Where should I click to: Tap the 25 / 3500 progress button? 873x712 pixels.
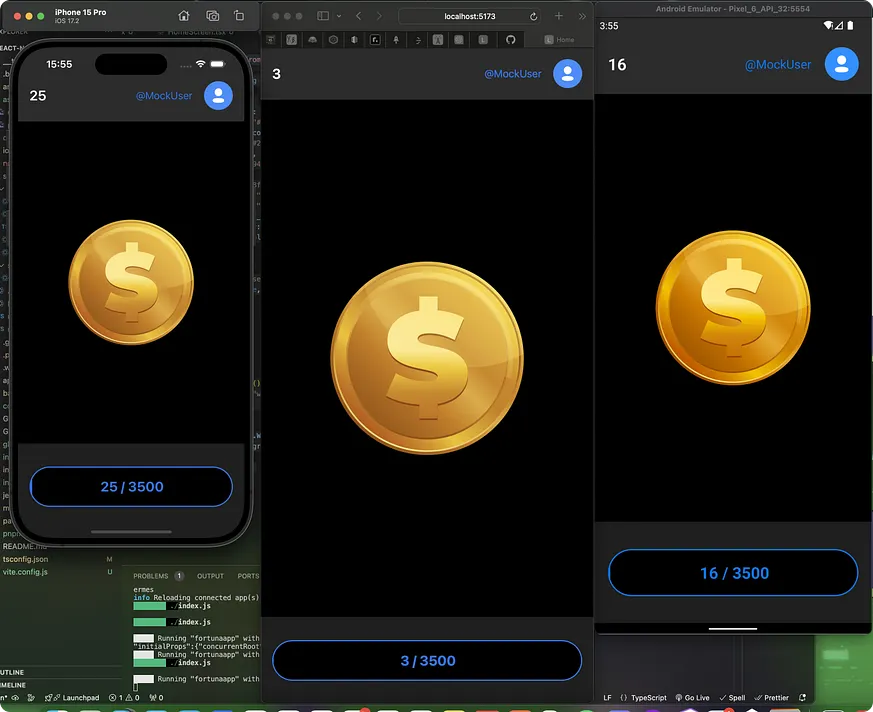131,487
